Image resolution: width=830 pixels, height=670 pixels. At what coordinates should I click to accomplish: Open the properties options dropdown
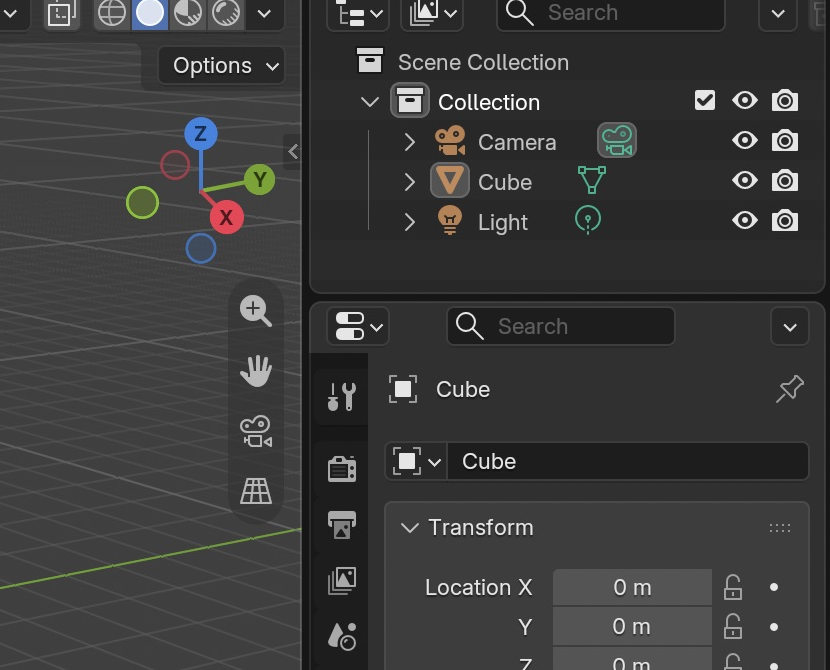pos(790,327)
